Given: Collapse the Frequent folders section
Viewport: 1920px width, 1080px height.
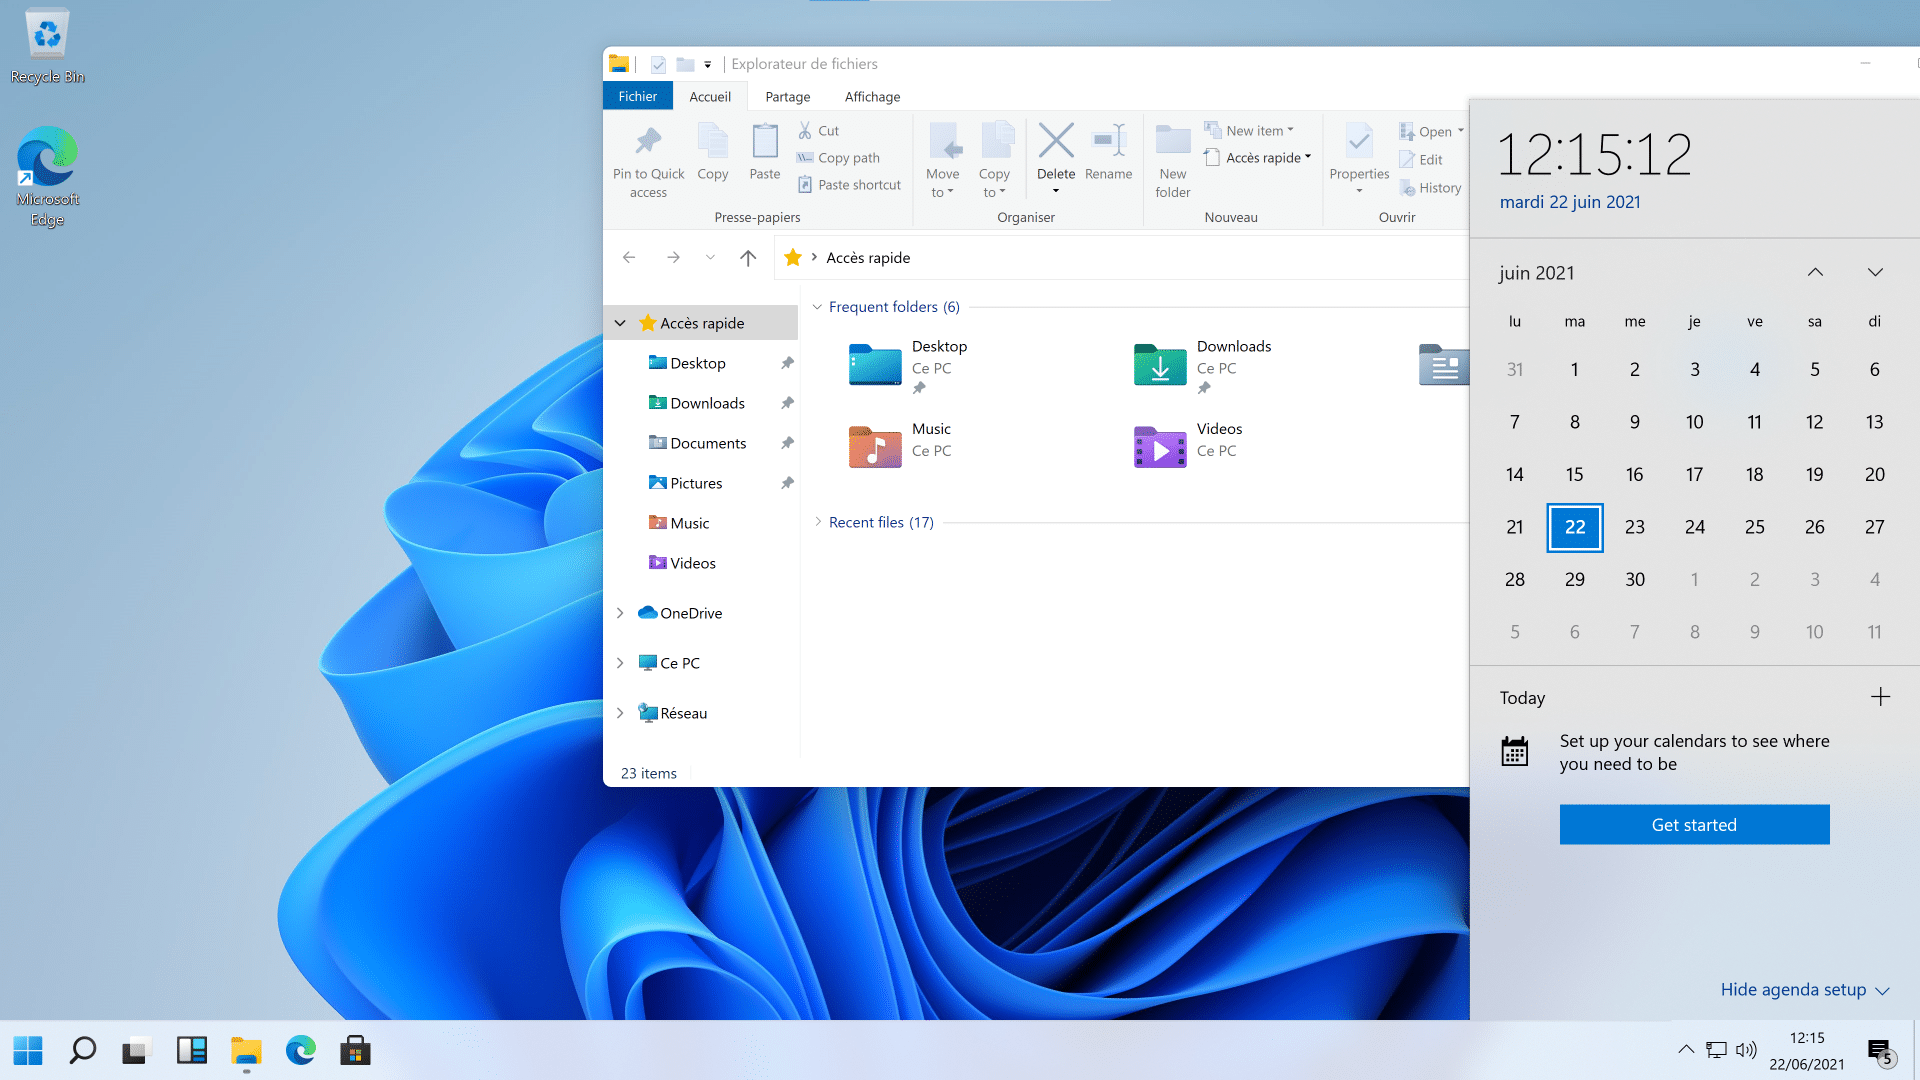Looking at the screenshot, I should 818,307.
